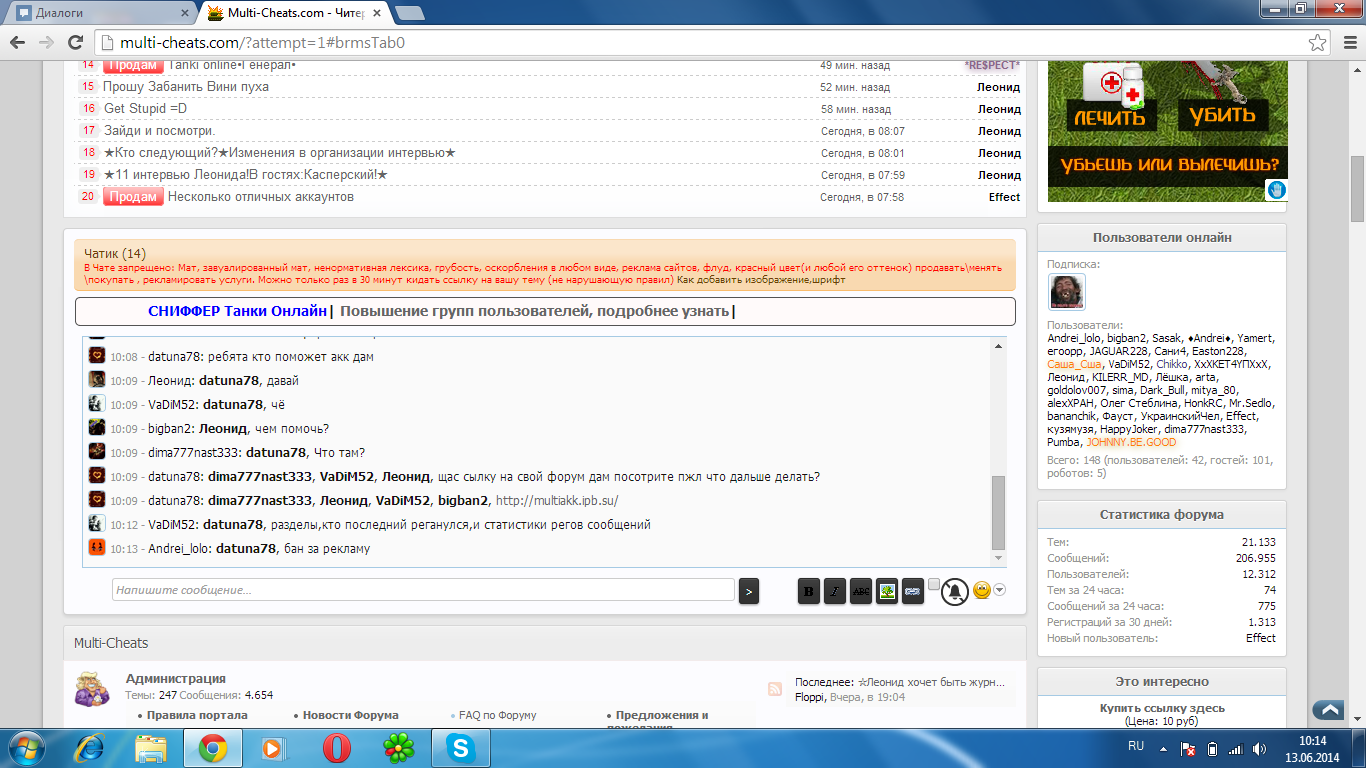
Task: Click dima777nast333's avatar in the chat
Action: pyautogui.click(x=97, y=452)
